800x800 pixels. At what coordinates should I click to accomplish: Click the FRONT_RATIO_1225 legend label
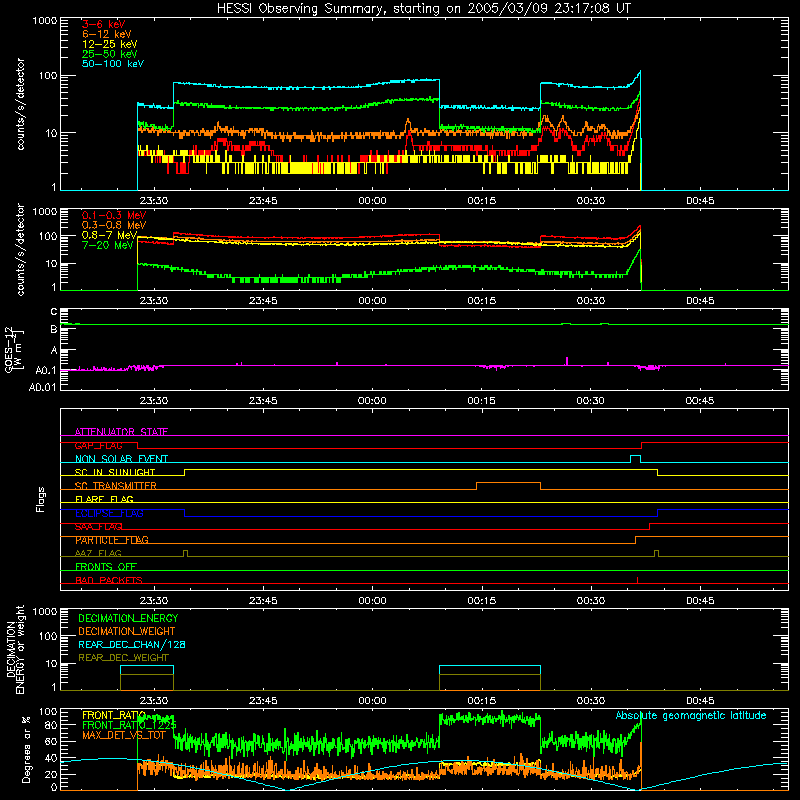(x=129, y=725)
